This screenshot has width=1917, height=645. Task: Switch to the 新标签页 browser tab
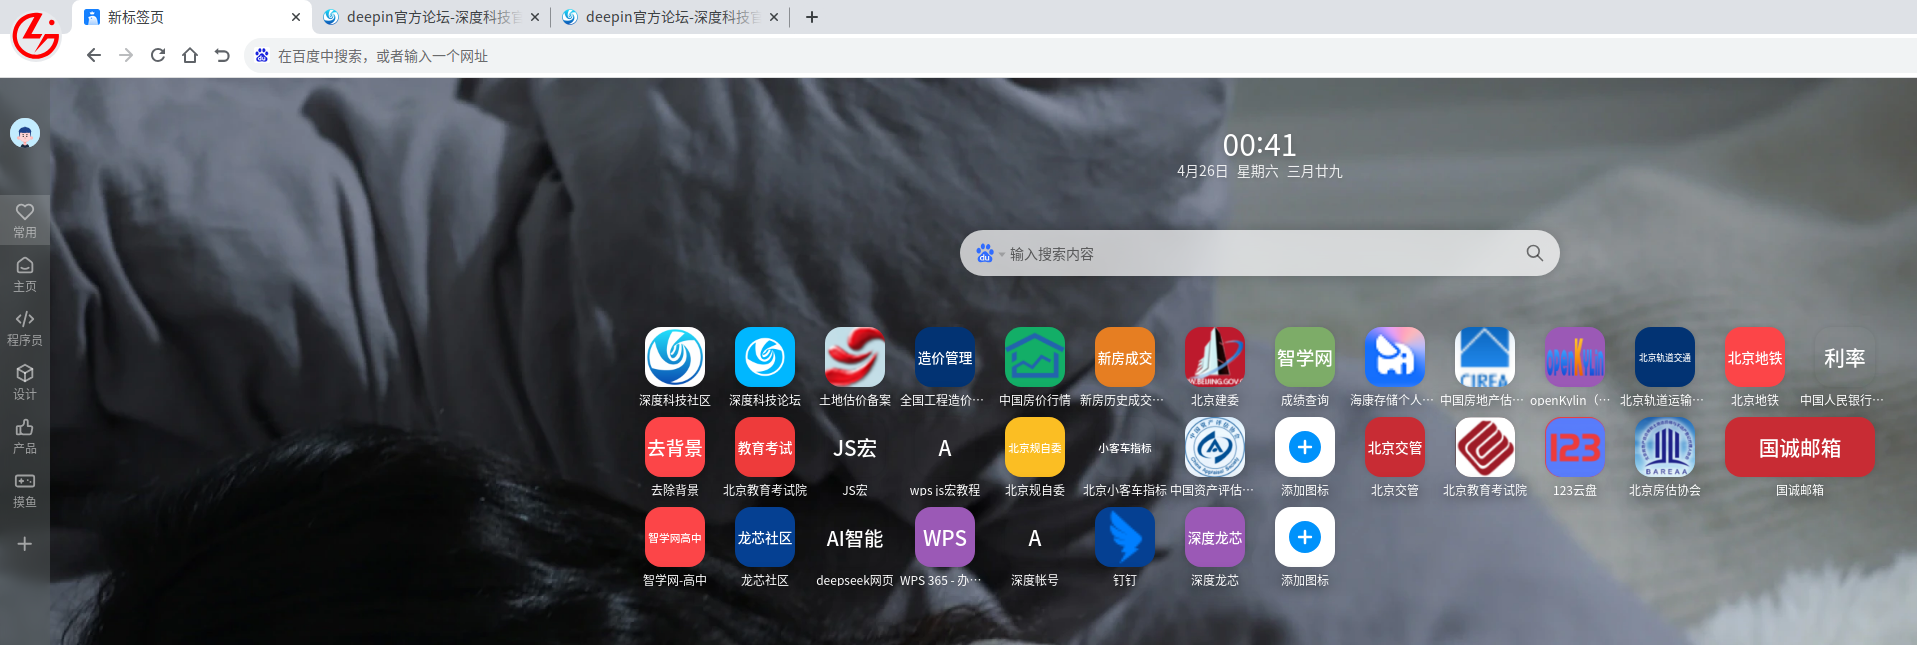(x=192, y=17)
